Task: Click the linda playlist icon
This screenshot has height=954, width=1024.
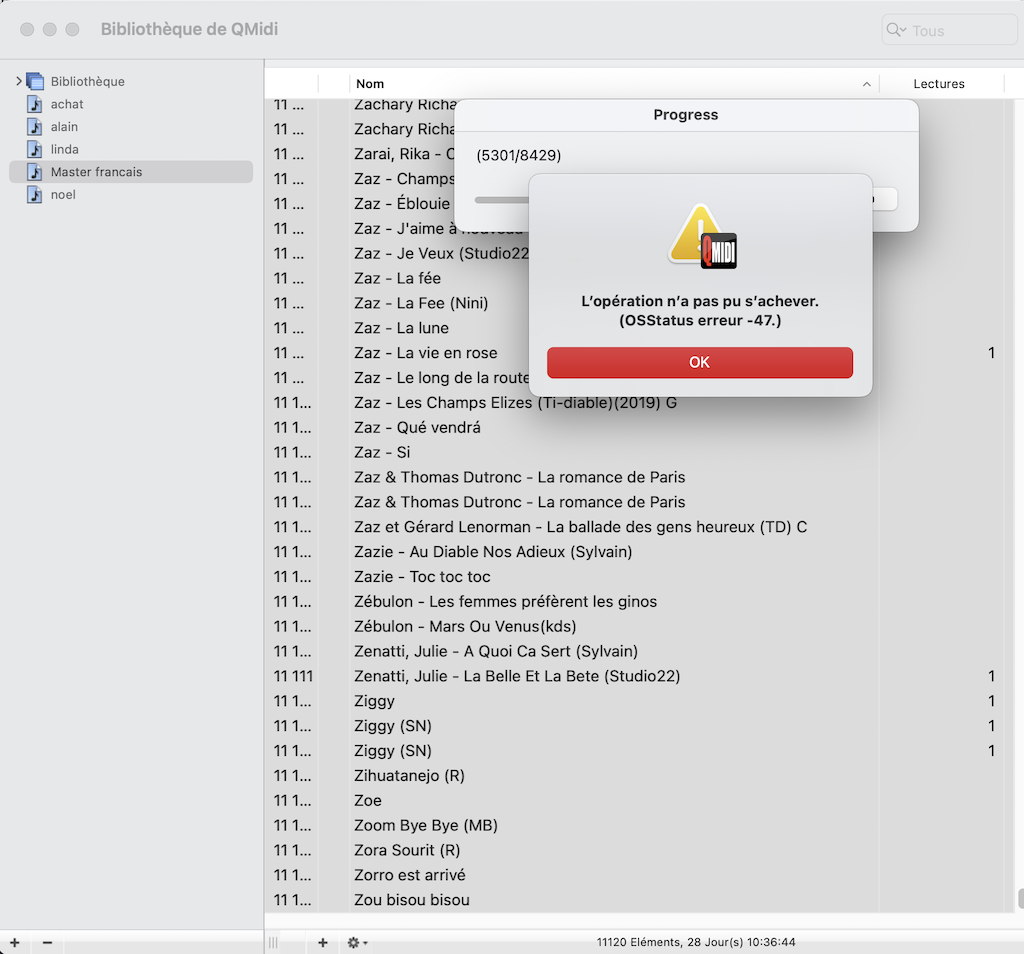Action: (35, 149)
